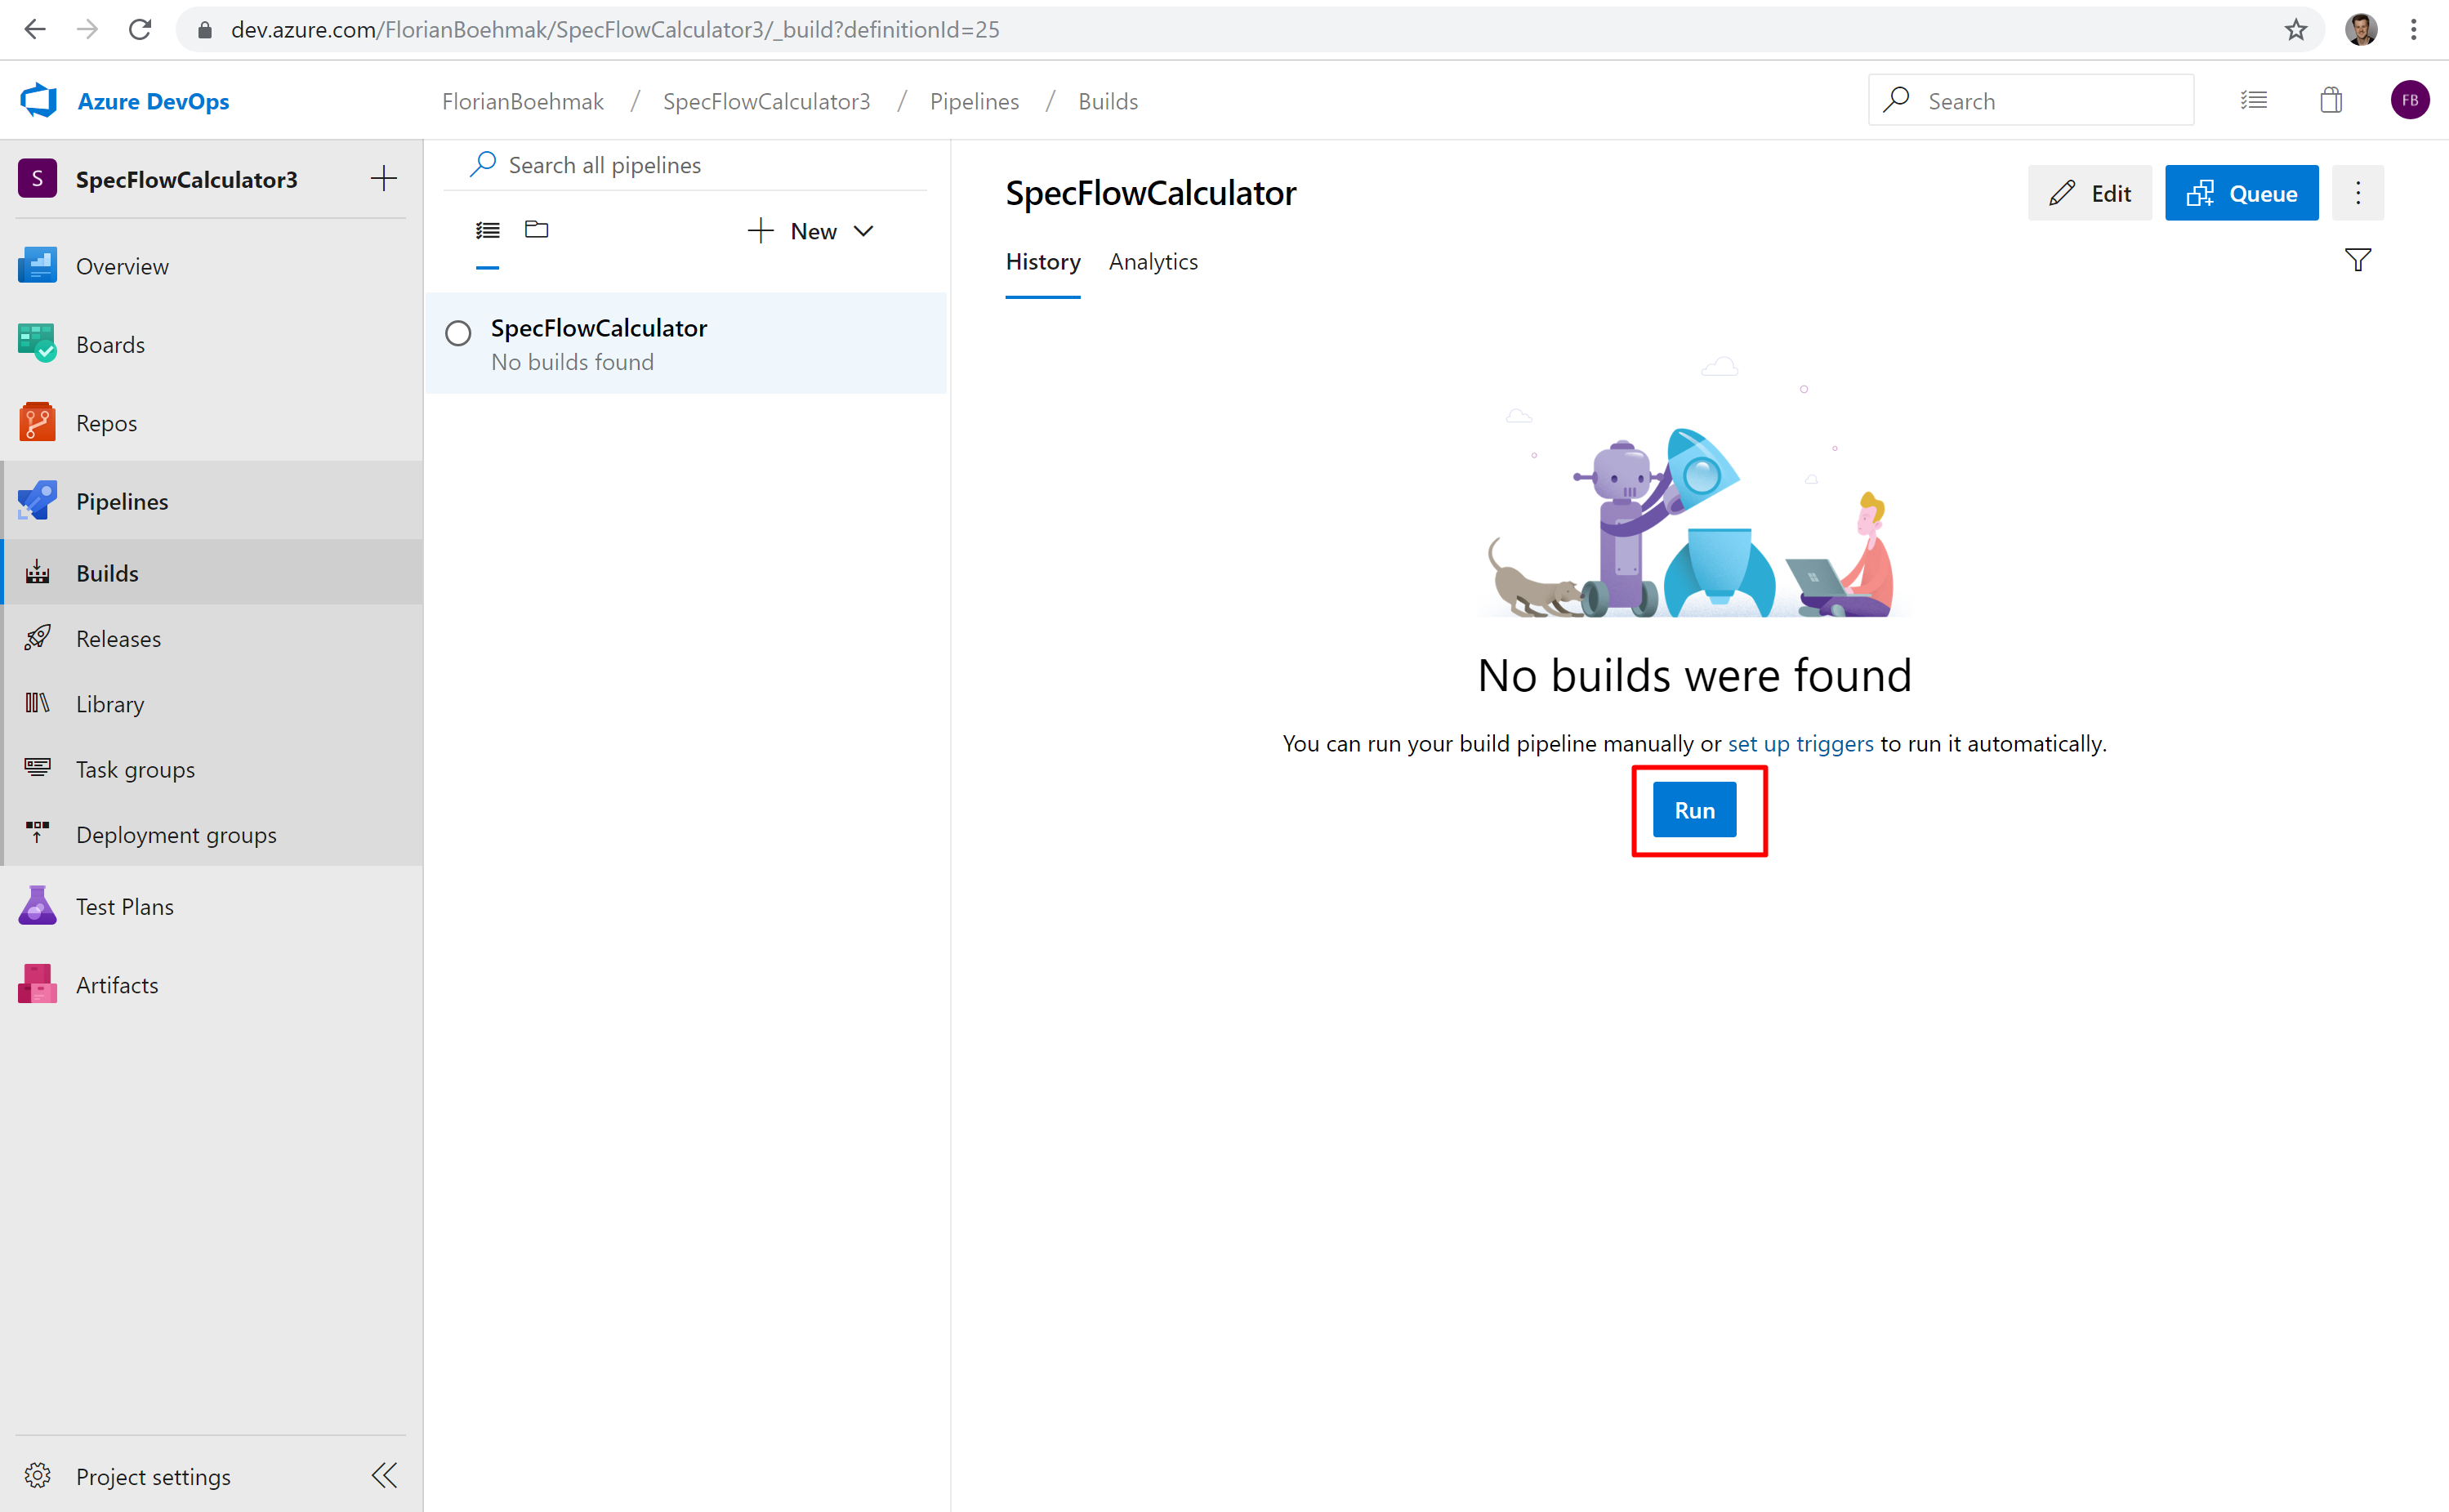Switch to the Analytics tab
The height and width of the screenshot is (1512, 2449).
[1153, 262]
